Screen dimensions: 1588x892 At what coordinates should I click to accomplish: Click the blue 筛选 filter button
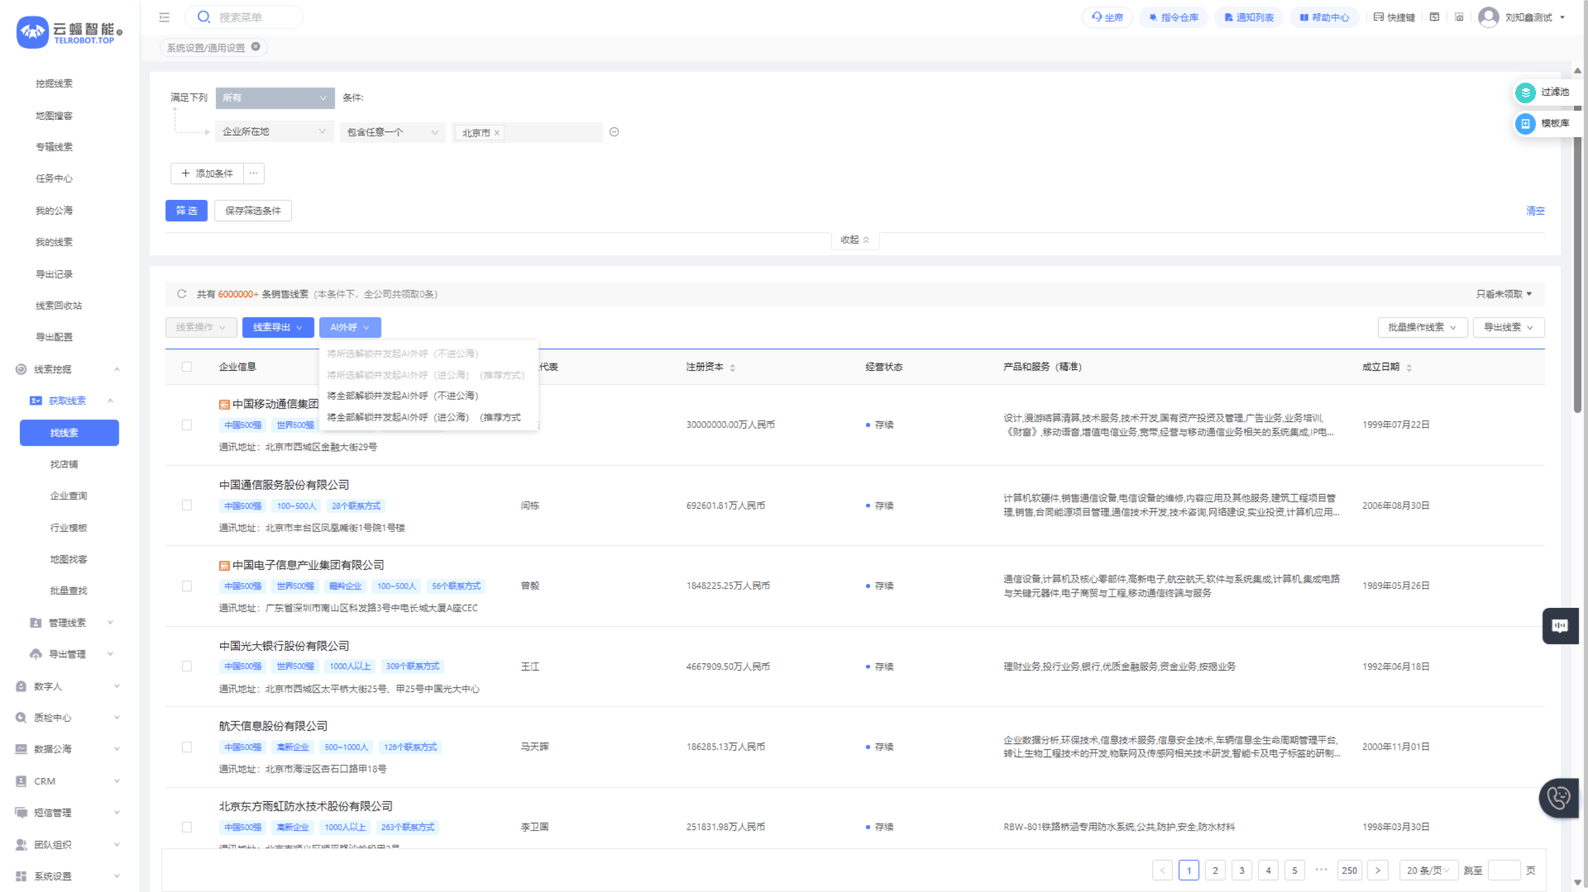(186, 211)
